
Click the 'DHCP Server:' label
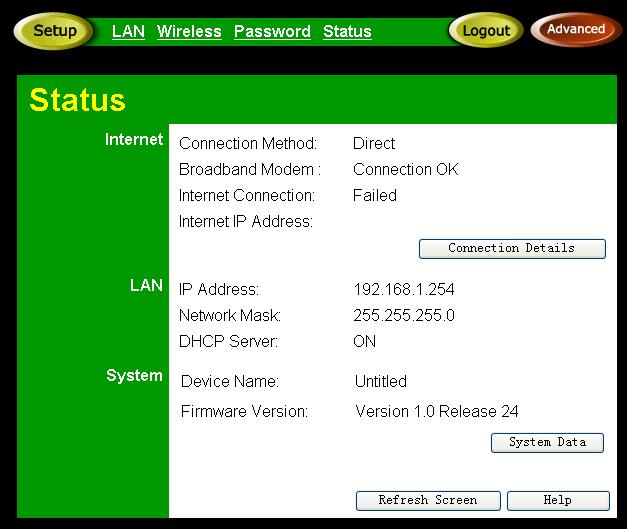click(x=228, y=341)
